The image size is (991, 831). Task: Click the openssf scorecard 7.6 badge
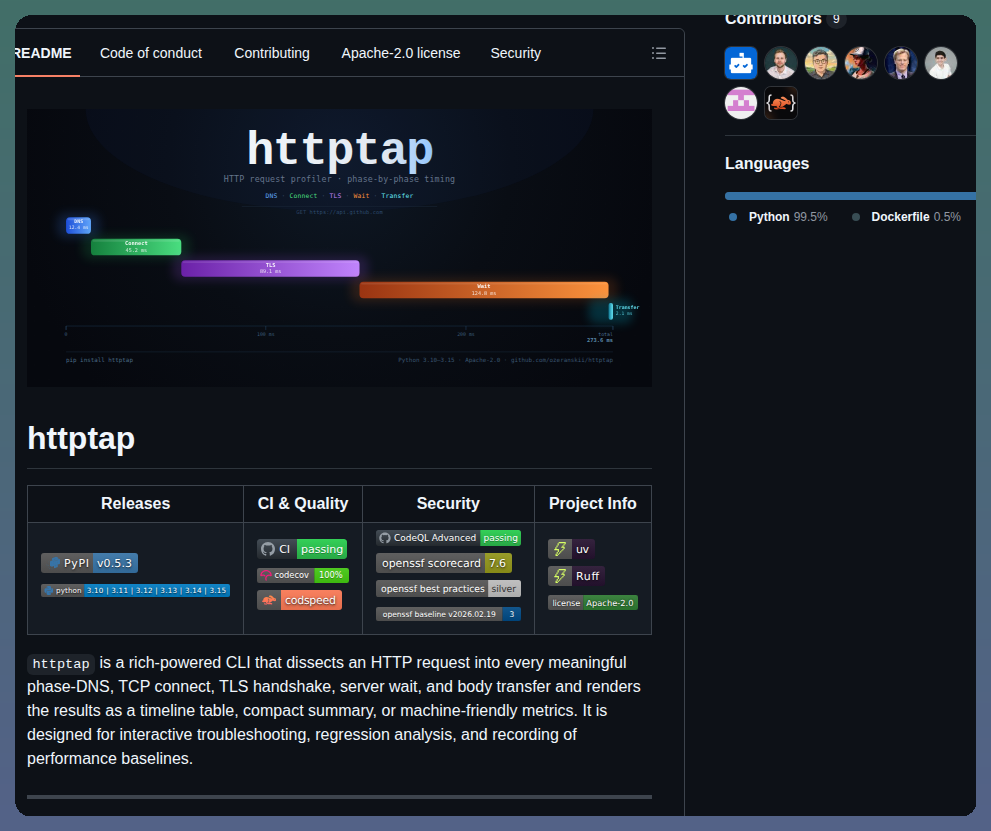click(444, 563)
